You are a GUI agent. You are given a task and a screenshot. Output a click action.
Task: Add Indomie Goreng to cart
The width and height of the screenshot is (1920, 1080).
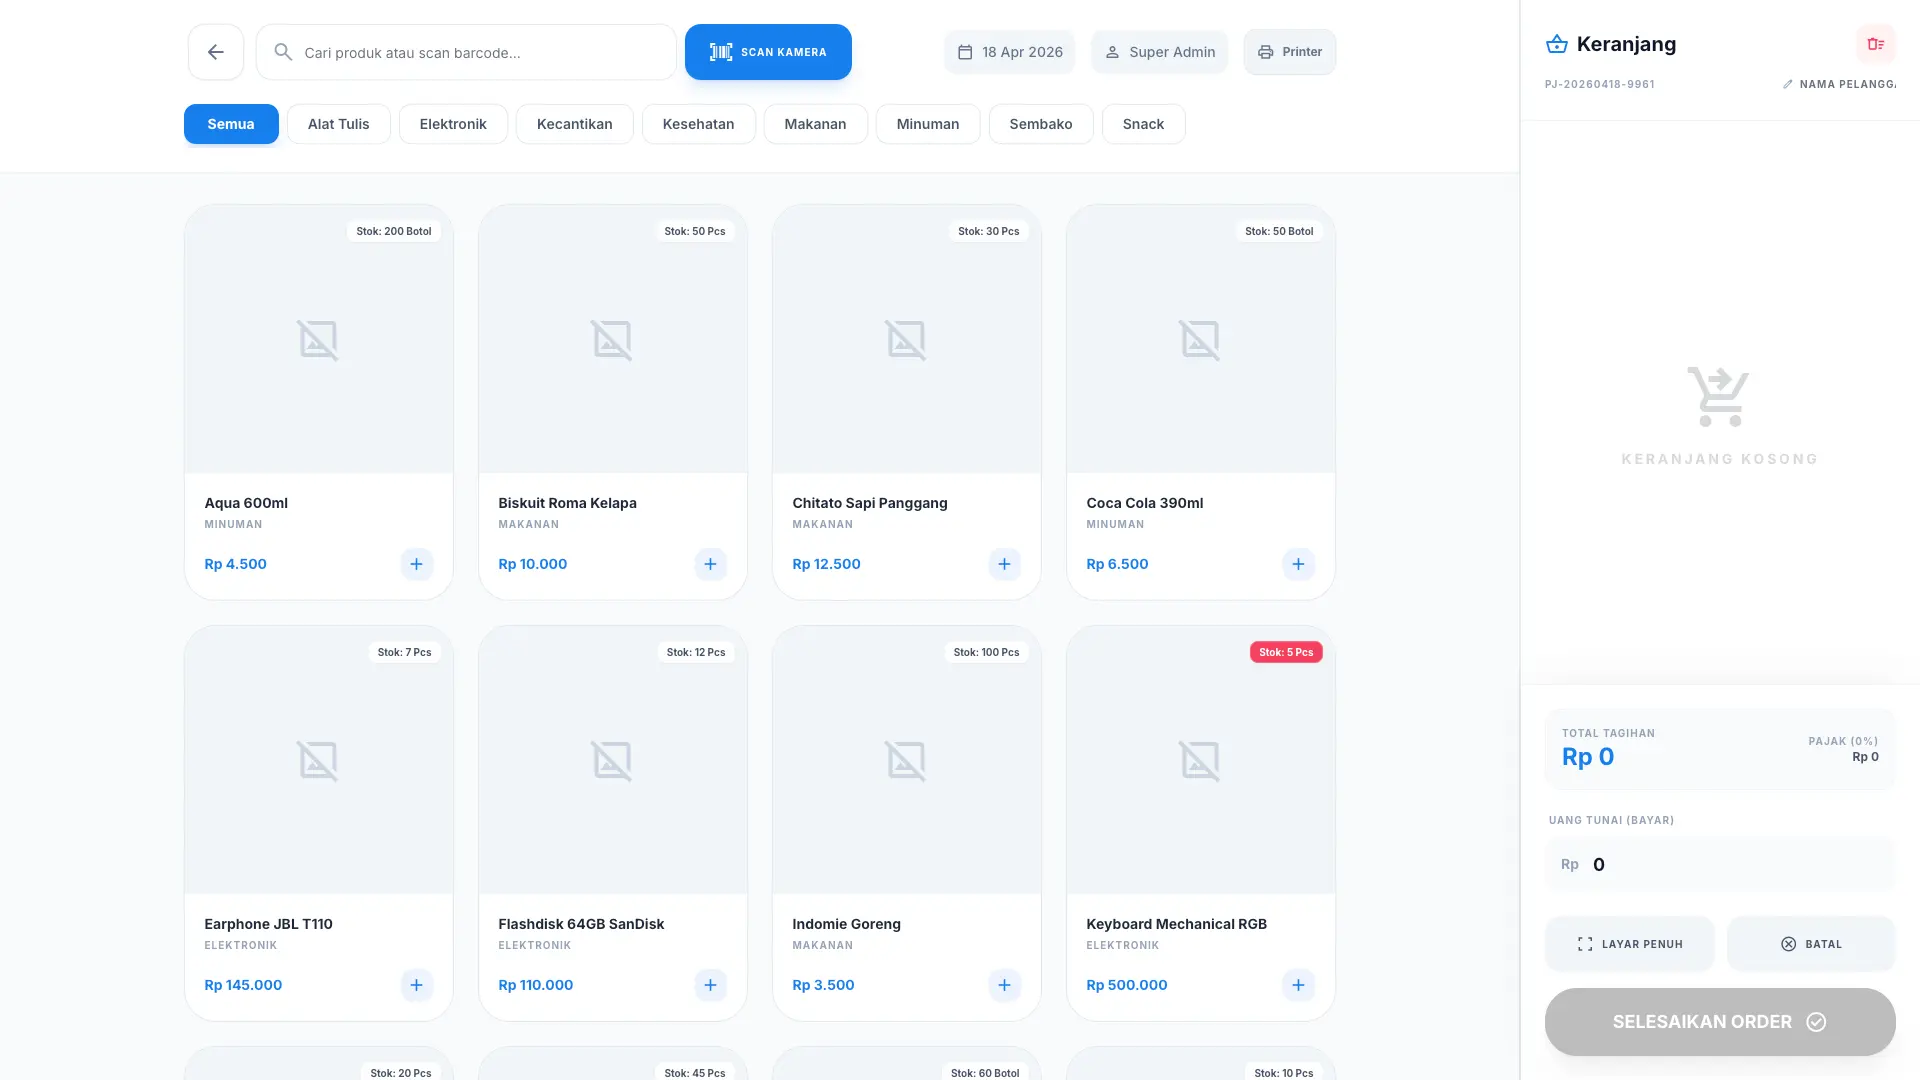tap(1004, 985)
